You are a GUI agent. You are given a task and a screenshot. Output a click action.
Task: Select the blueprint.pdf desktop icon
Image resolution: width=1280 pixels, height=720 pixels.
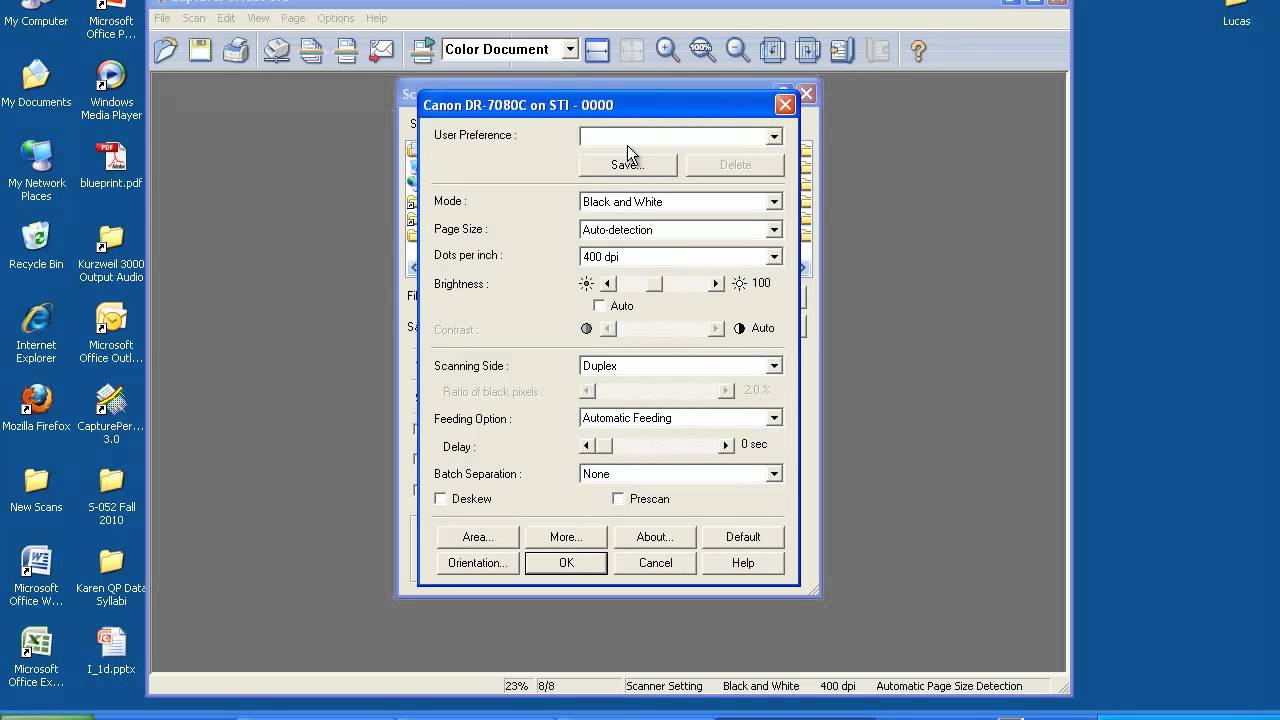(111, 165)
